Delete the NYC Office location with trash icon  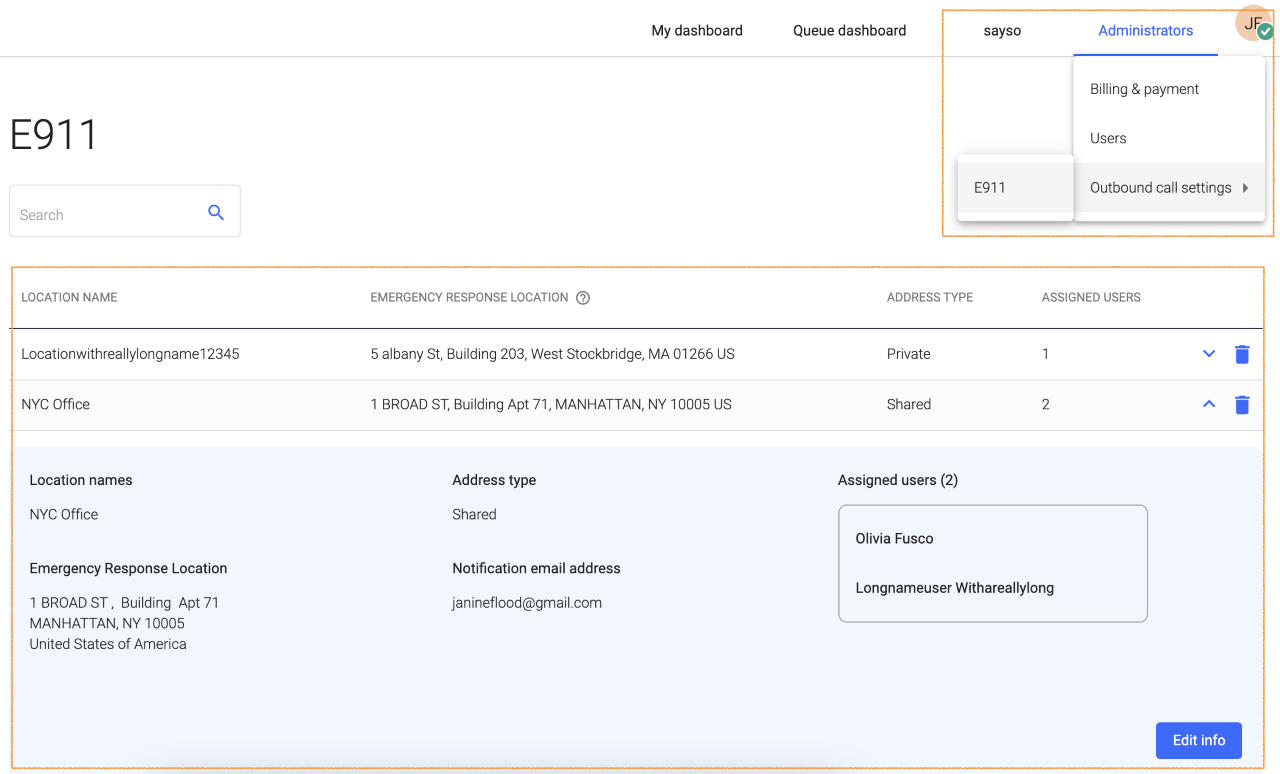1242,404
